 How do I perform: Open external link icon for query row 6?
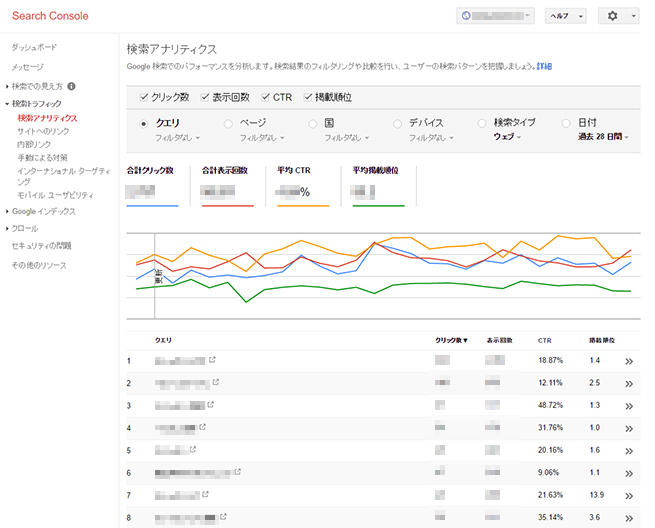[237, 471]
